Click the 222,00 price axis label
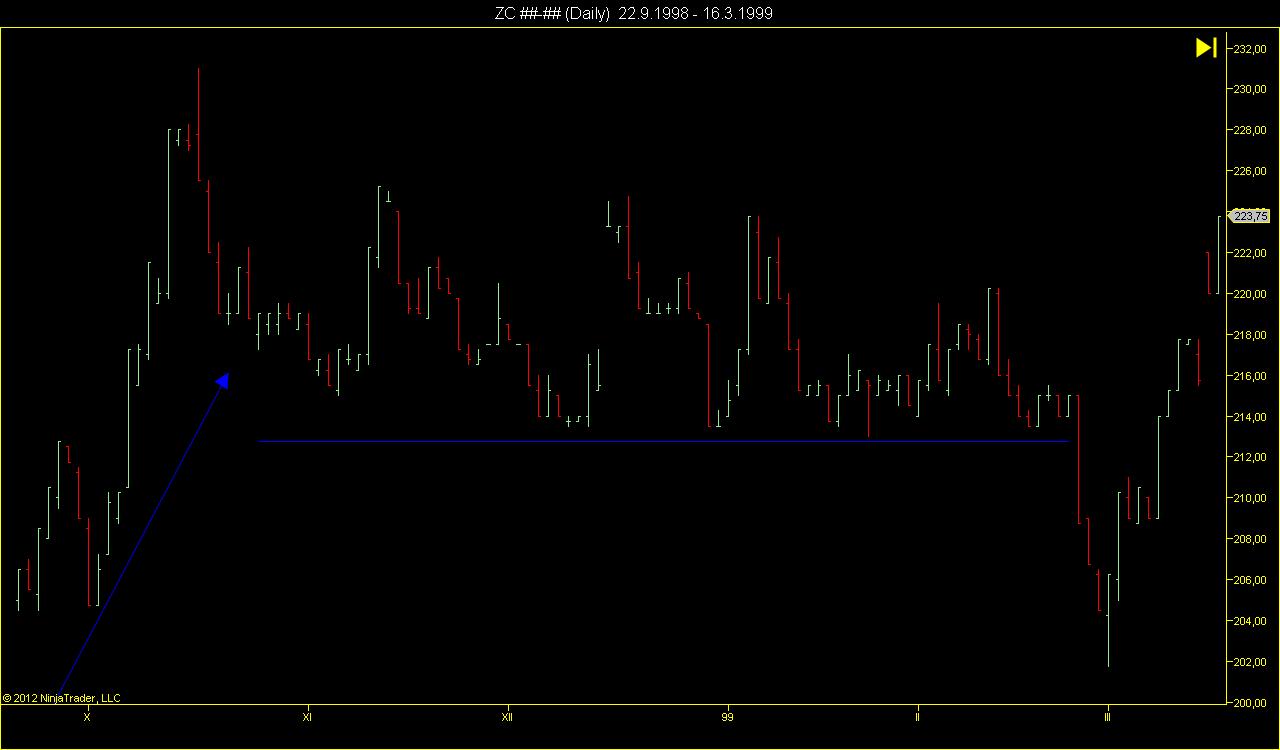Image resolution: width=1280 pixels, height=750 pixels. click(1251, 254)
